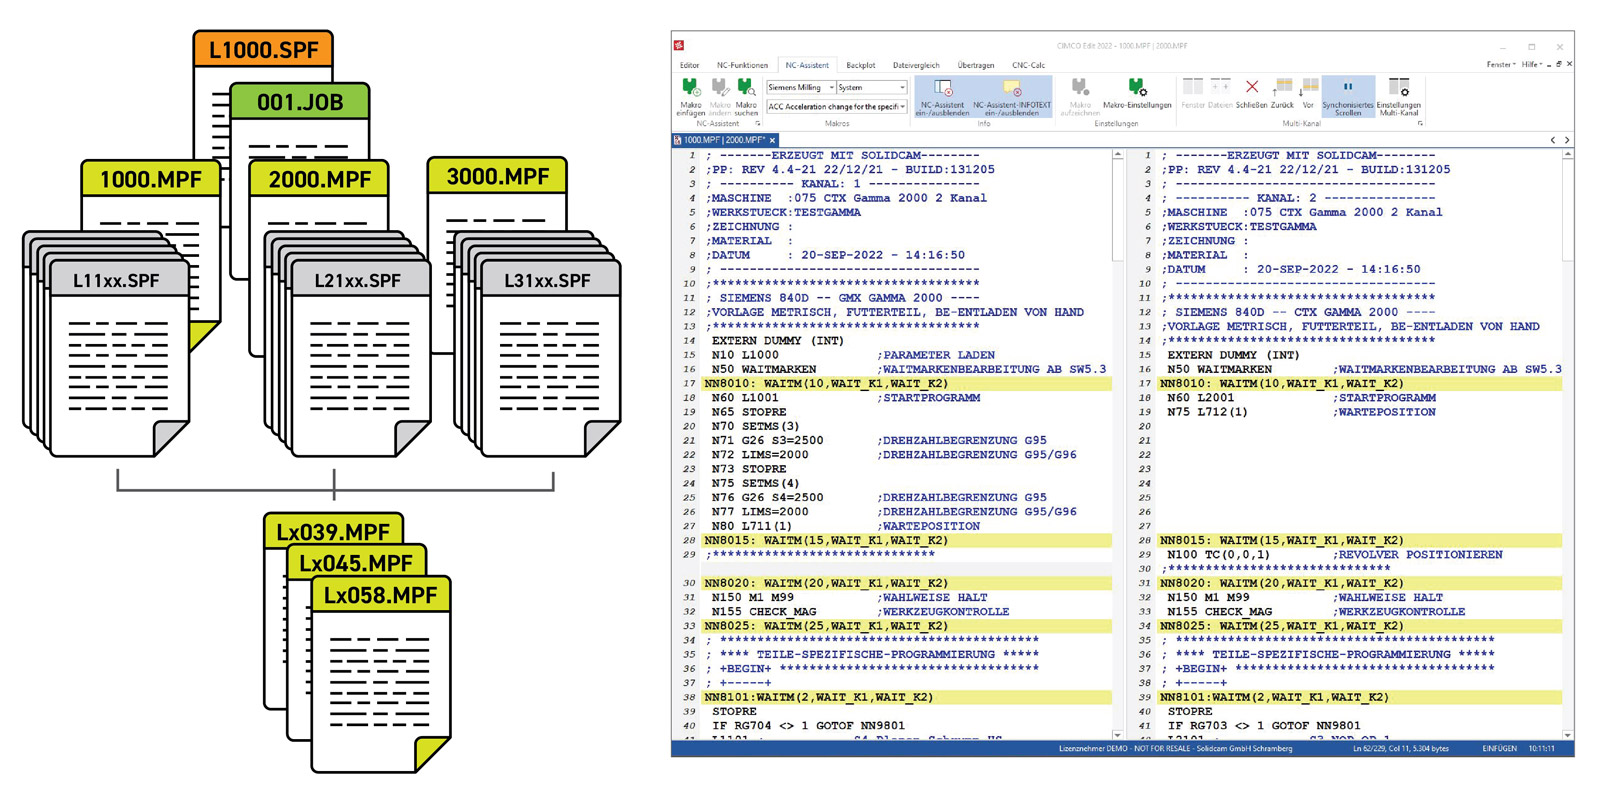Click right pane scrollbar down arrow
This screenshot has height=801, width=1600.
[x=1567, y=735]
